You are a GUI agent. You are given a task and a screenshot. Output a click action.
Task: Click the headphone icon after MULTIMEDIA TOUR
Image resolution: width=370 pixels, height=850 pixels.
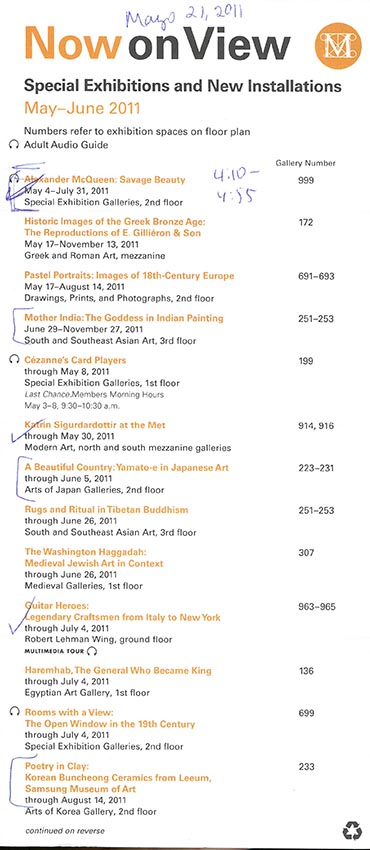tap(92, 651)
